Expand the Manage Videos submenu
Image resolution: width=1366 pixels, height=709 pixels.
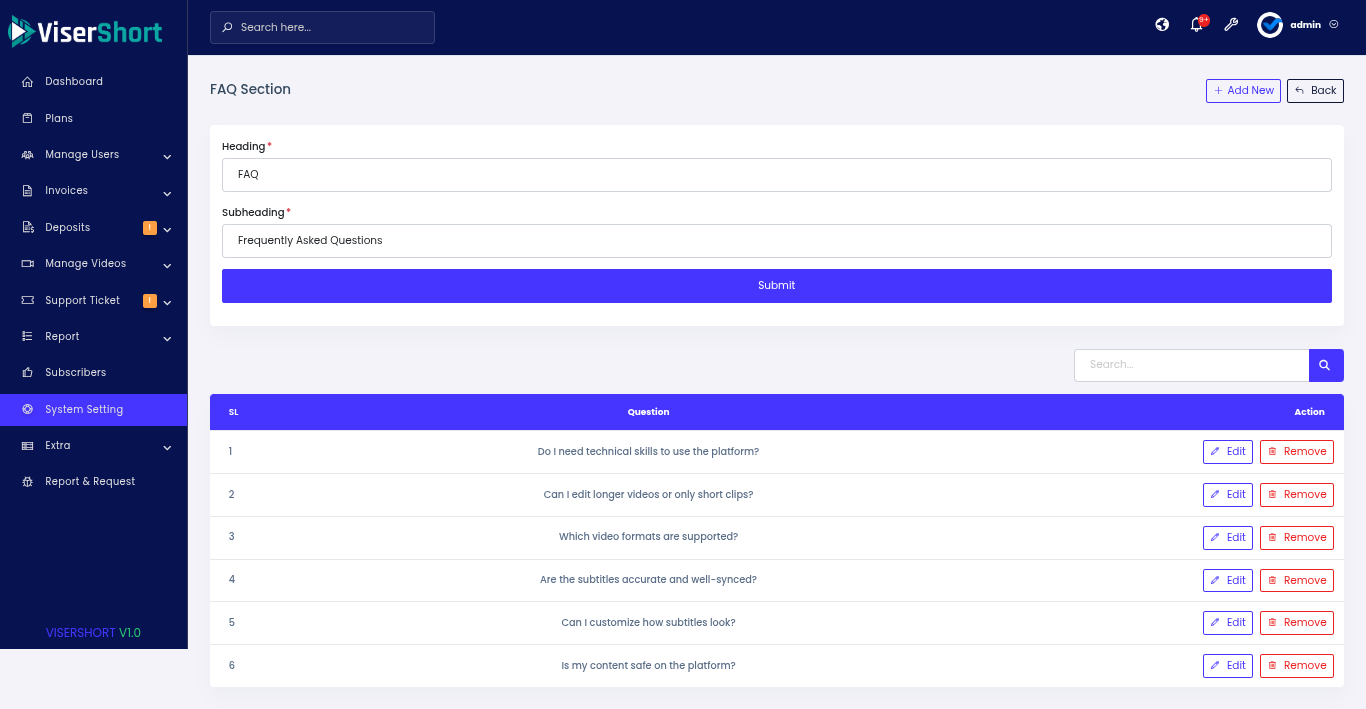93,264
